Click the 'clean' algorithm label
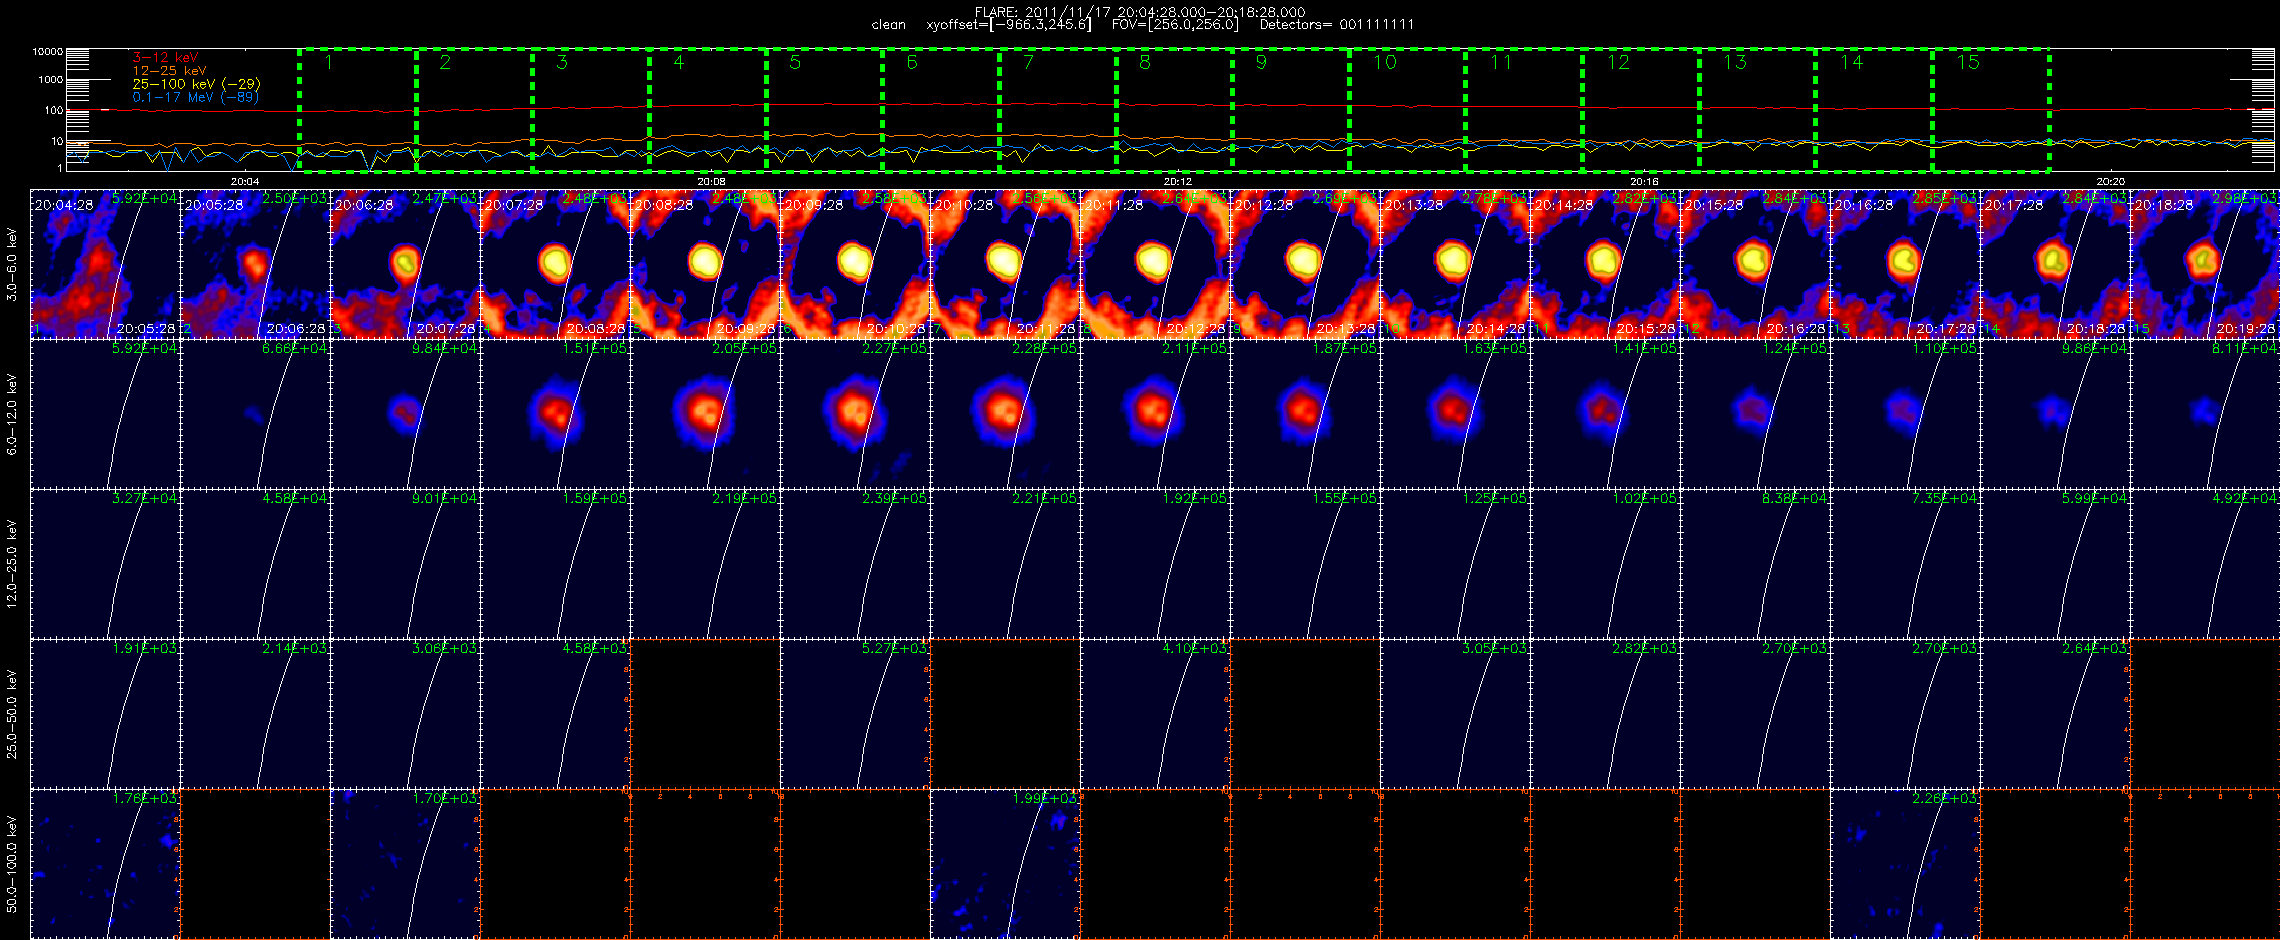 pyautogui.click(x=888, y=25)
